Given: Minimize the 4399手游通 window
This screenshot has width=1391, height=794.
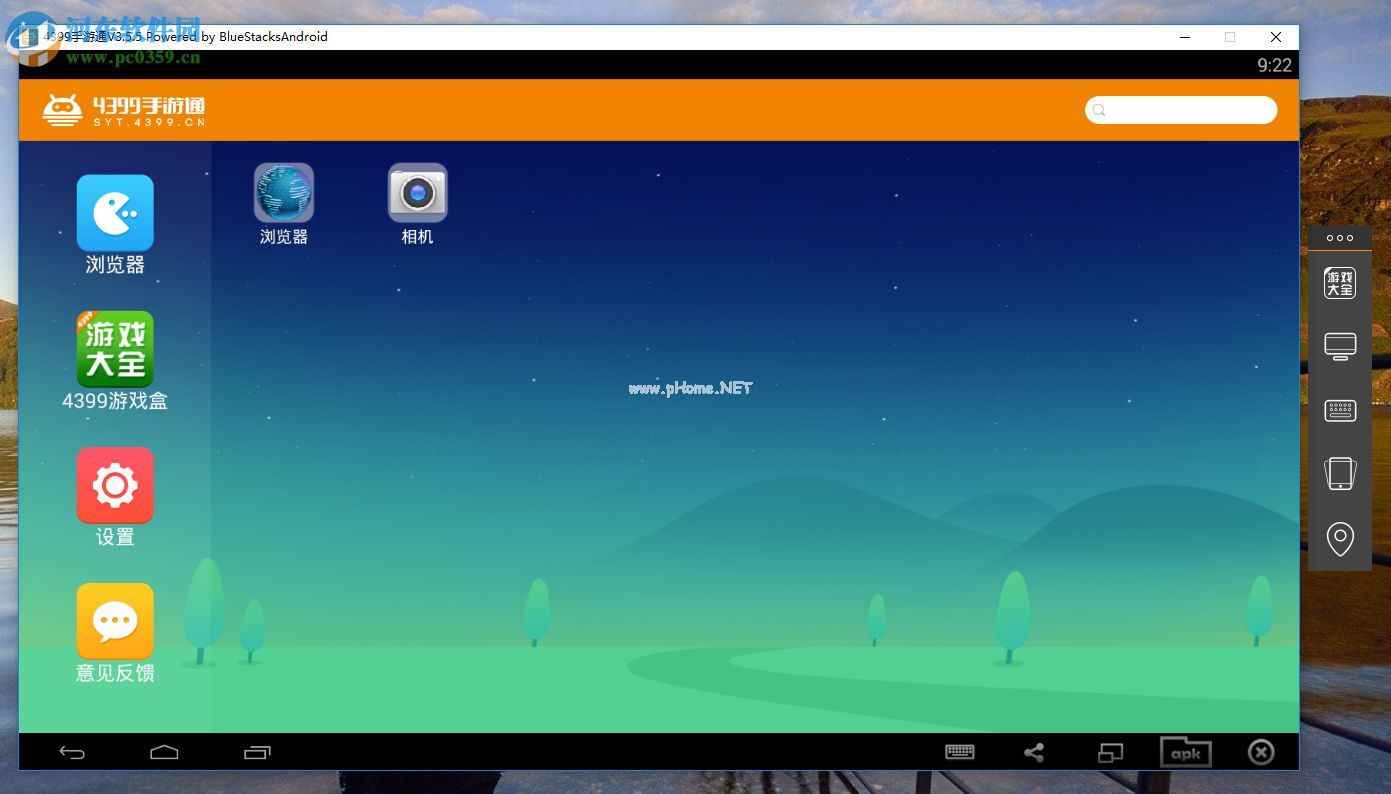Looking at the screenshot, I should point(1186,37).
